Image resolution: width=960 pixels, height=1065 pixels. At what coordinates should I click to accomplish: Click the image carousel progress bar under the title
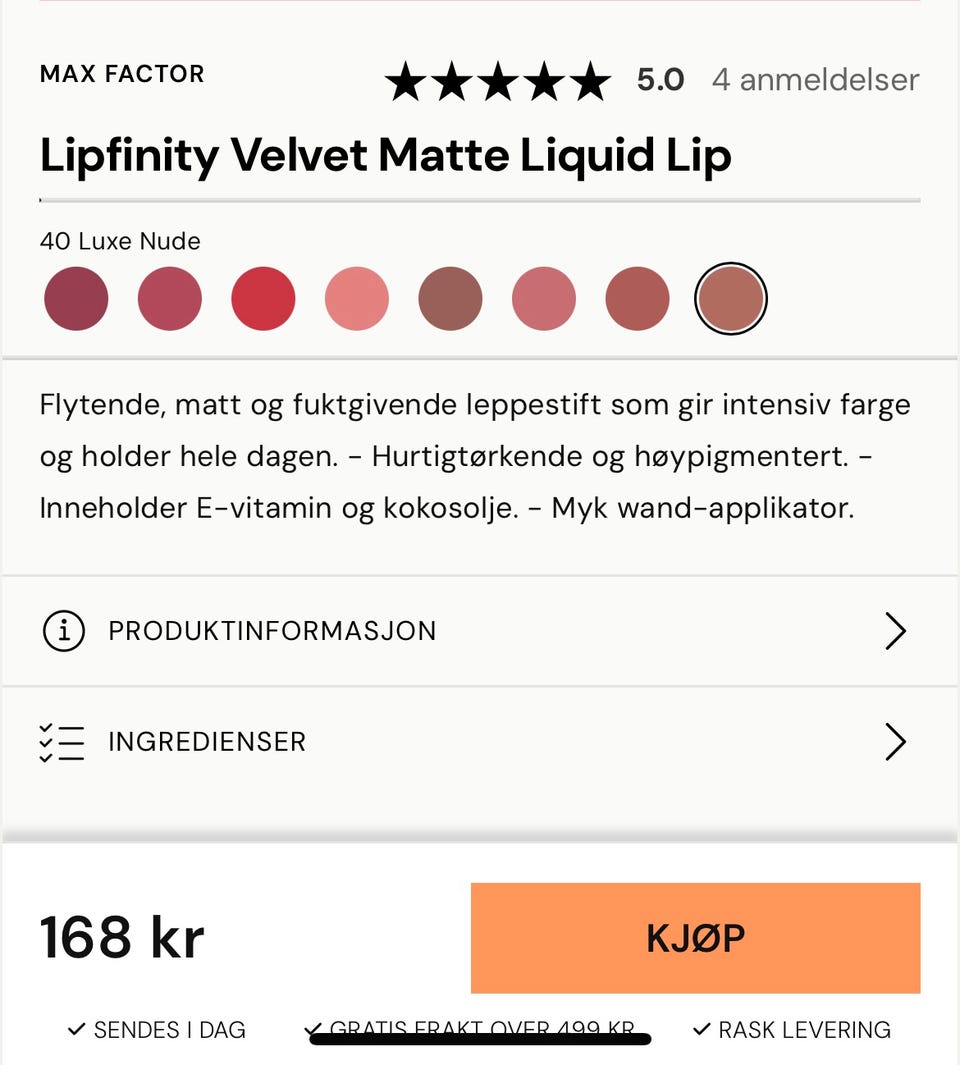[480, 200]
